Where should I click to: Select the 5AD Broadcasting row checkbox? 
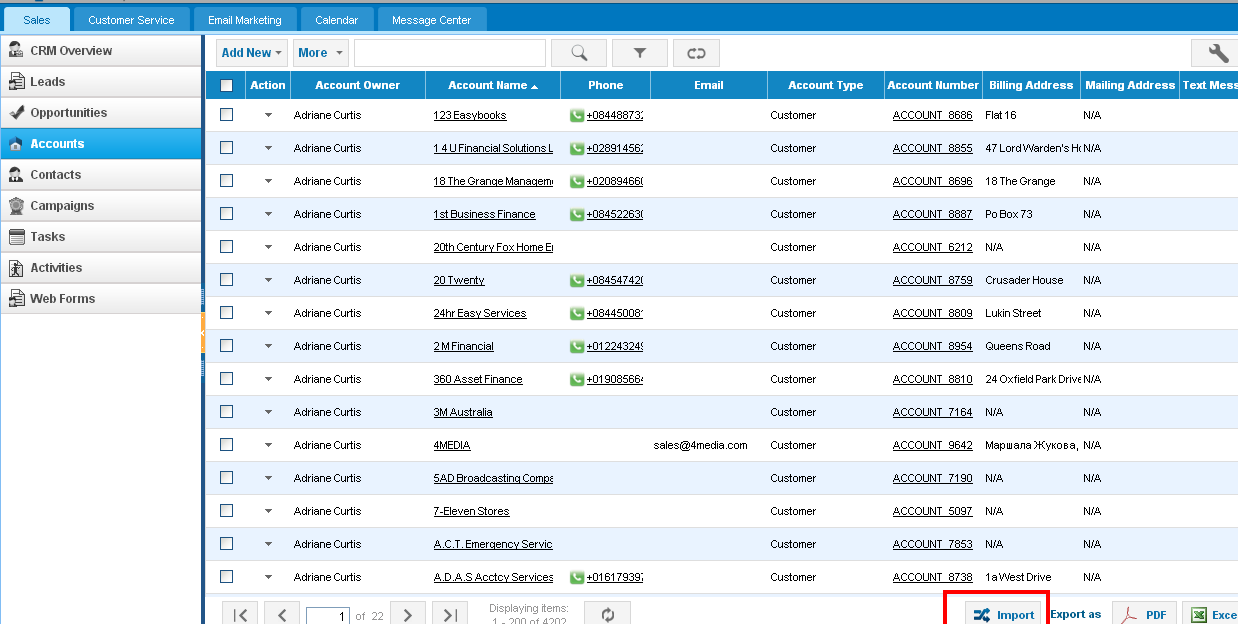tap(226, 478)
